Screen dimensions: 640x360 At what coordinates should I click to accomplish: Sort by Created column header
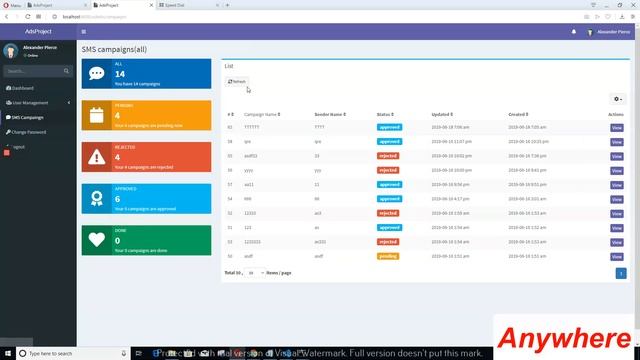[x=518, y=114]
